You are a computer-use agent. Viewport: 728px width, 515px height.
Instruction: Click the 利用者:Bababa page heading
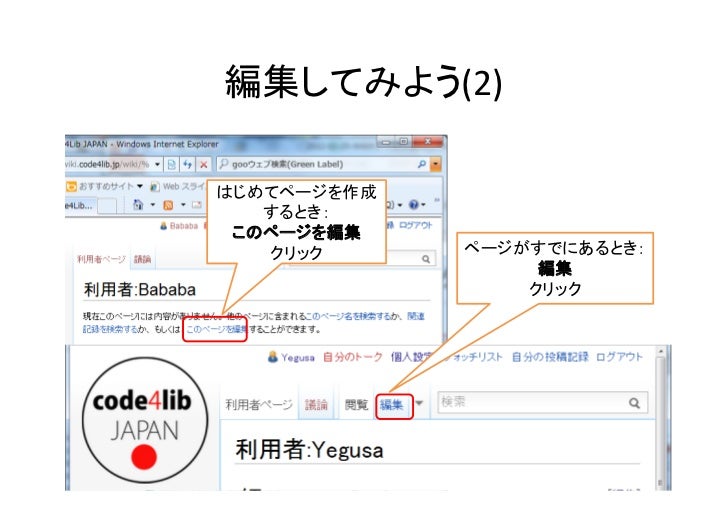tap(140, 290)
